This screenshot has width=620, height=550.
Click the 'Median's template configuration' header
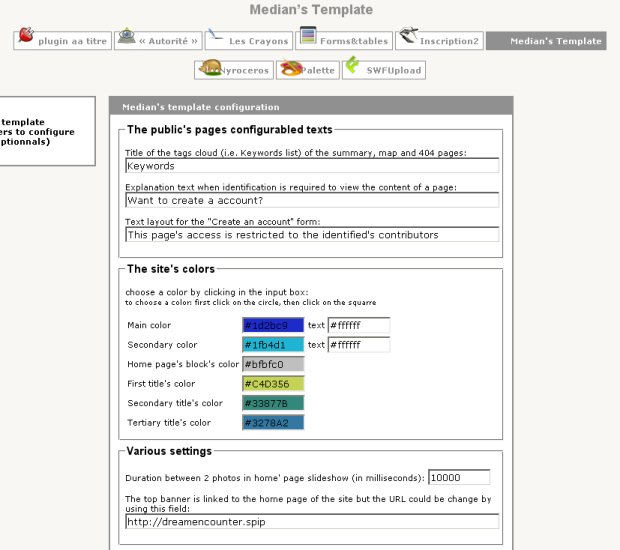pos(311,106)
